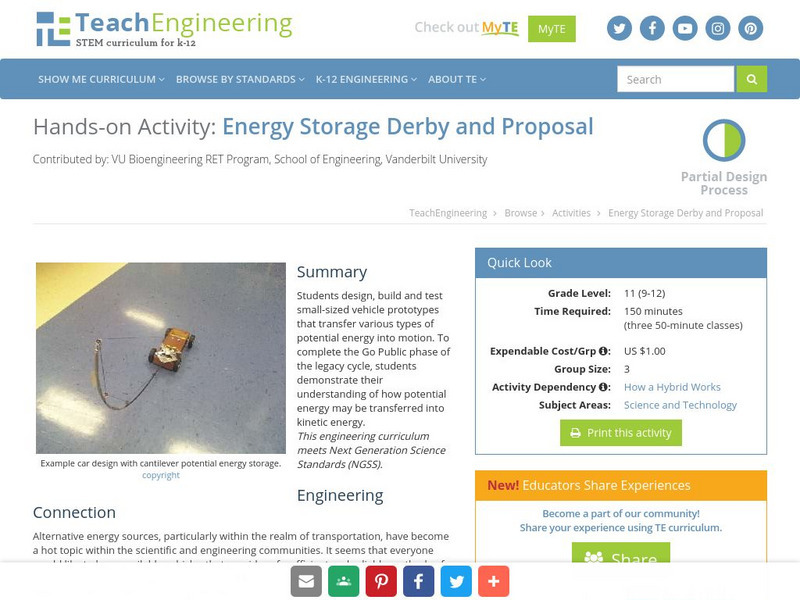Print this activity
Viewport: 800px width, 600px height.
621,433
